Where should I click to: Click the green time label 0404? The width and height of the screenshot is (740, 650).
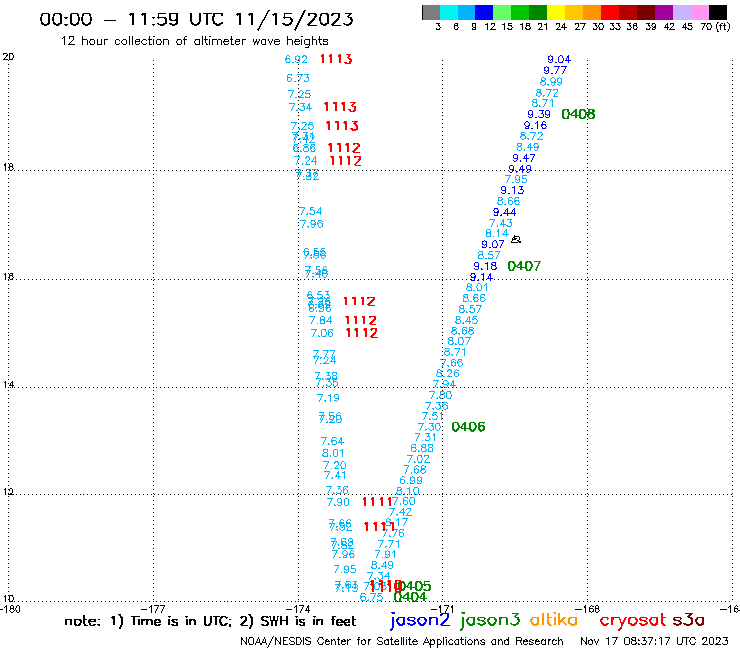coord(410,597)
